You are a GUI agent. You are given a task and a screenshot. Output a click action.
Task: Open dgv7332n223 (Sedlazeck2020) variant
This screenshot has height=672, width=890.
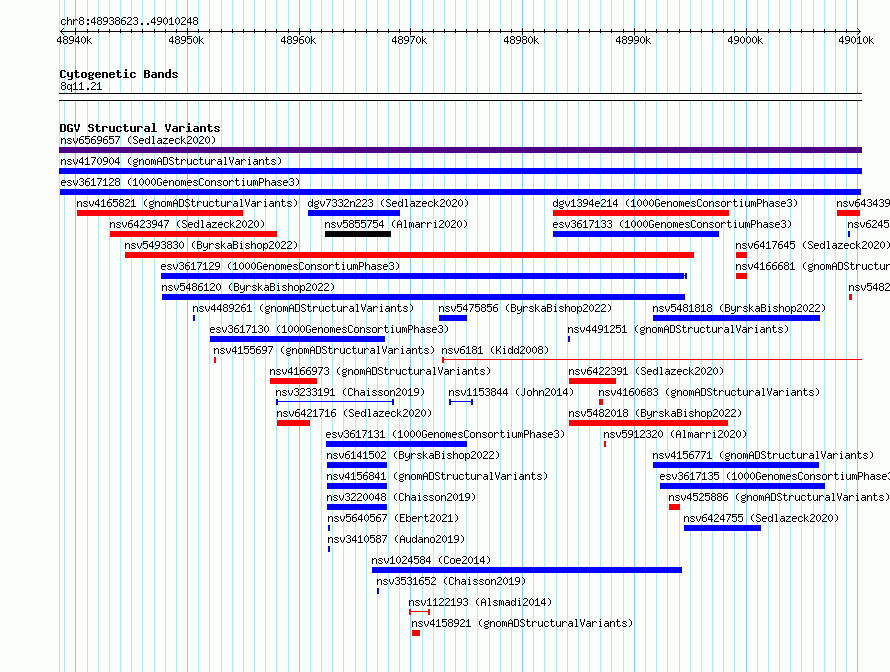point(388,203)
